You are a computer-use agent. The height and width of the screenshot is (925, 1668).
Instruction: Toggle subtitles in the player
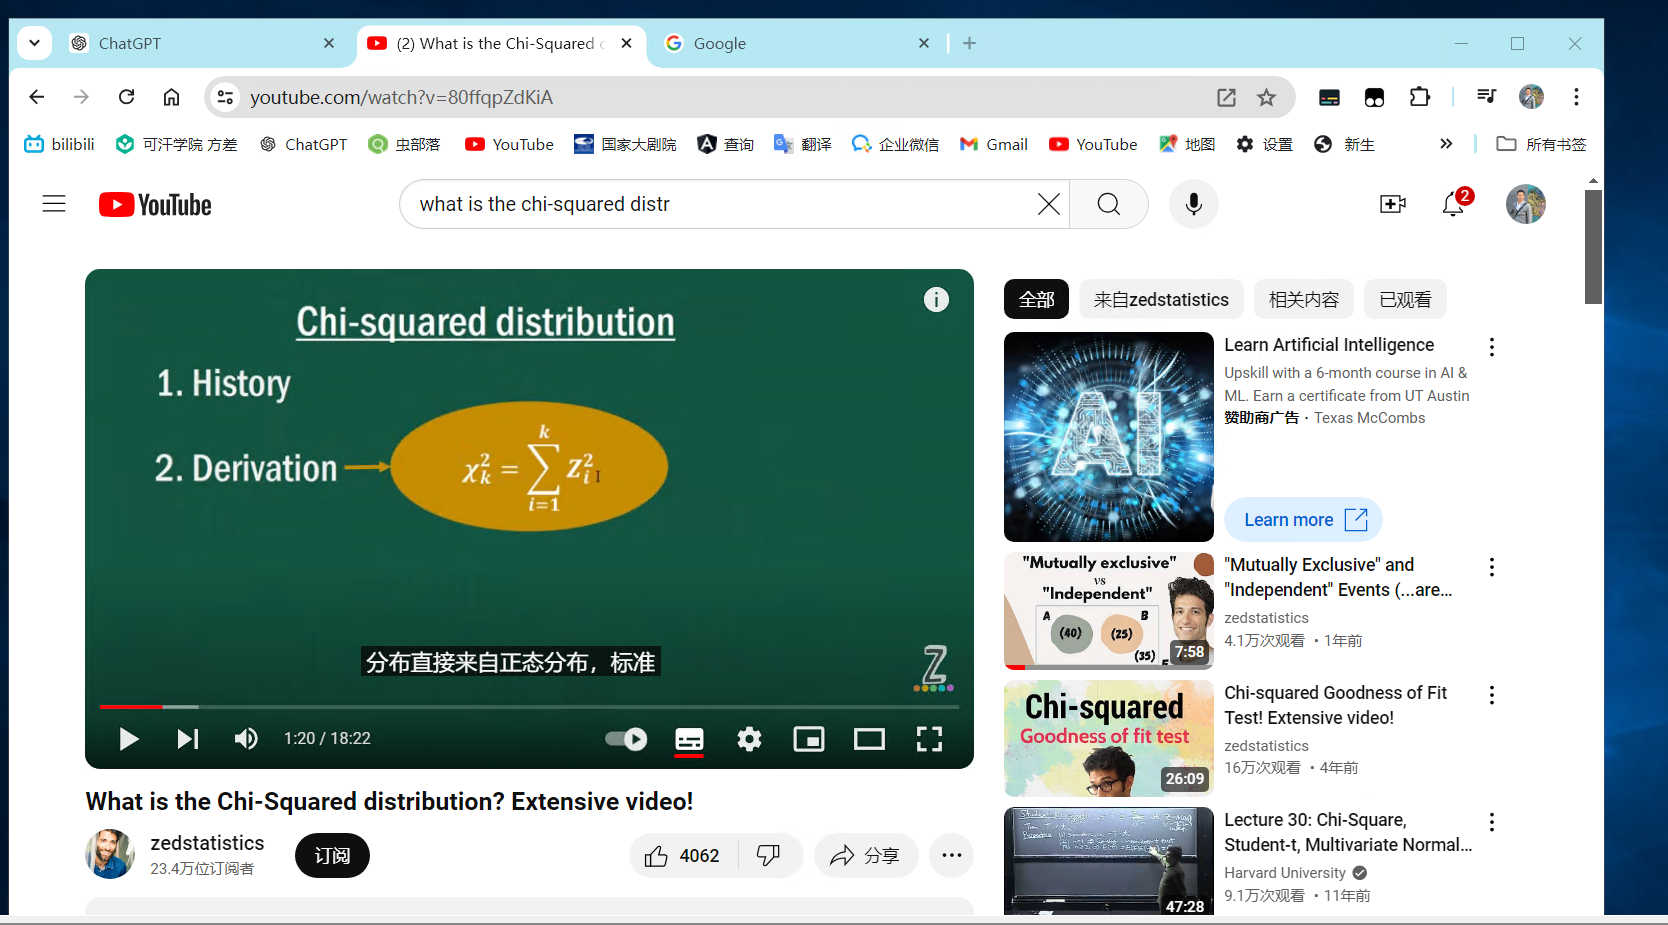[x=689, y=738]
